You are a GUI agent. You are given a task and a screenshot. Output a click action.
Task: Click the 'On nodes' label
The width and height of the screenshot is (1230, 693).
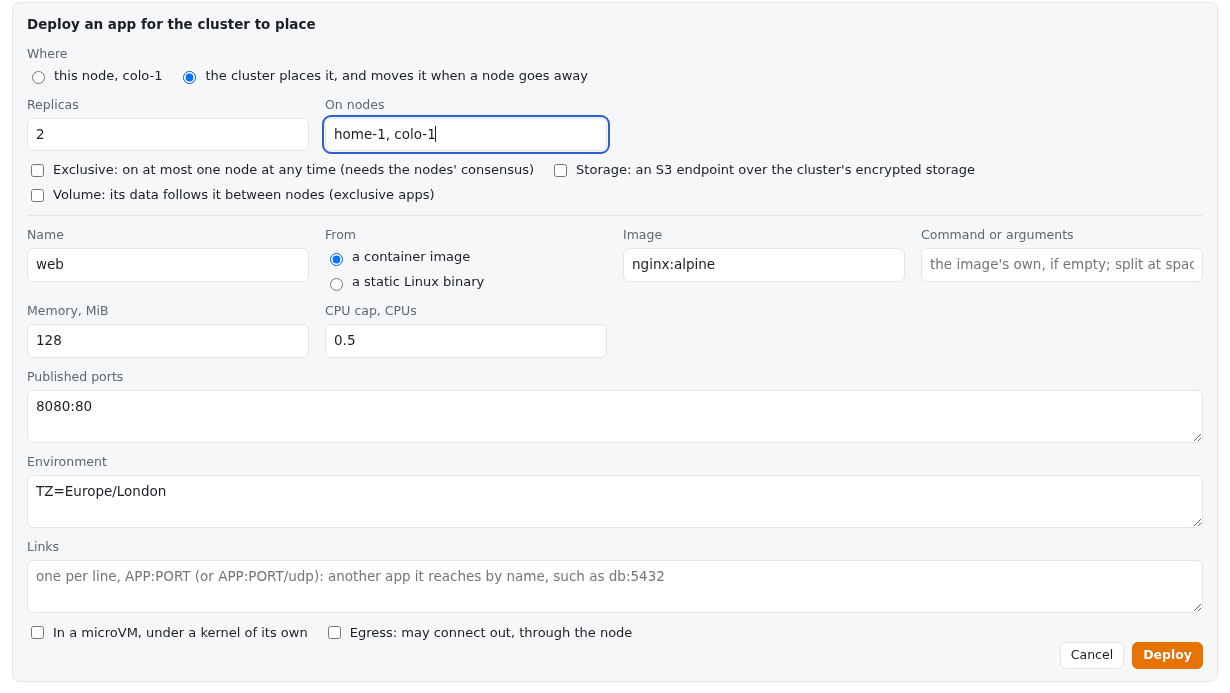pyautogui.click(x=355, y=105)
